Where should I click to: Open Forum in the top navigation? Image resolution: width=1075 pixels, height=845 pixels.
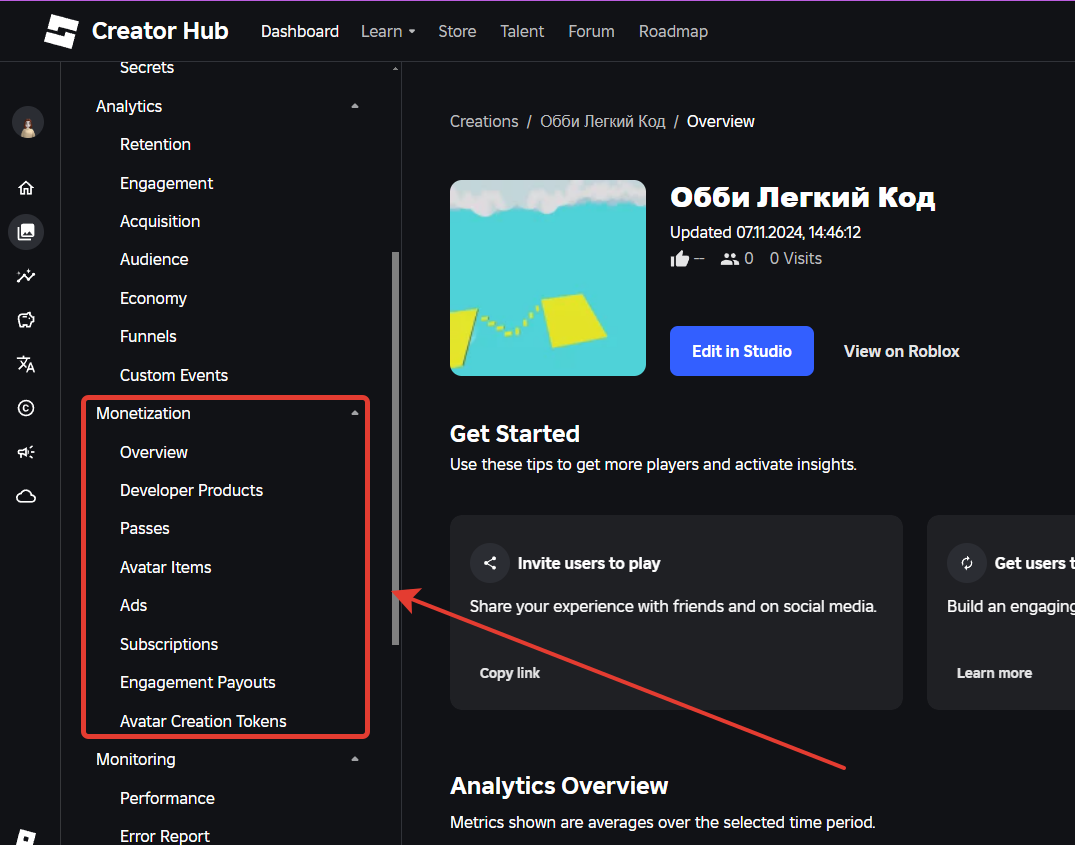coord(591,32)
